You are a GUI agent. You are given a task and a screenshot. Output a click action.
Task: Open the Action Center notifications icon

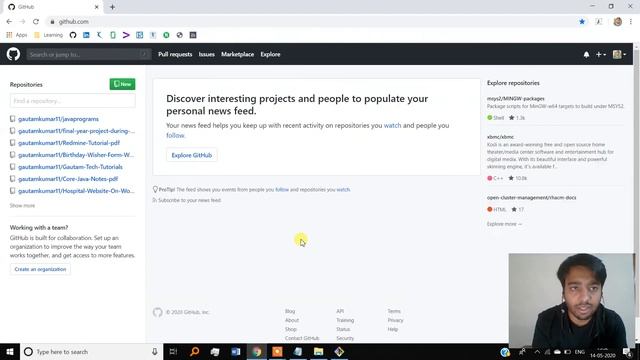coord(628,352)
